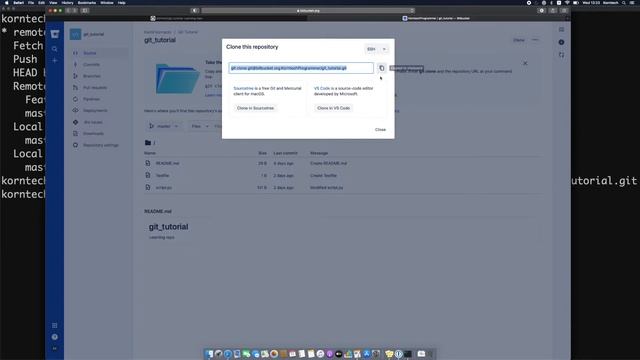The width and height of the screenshot is (640, 360).
Task: Open script.py in file list
Action: pyautogui.click(x=164, y=188)
